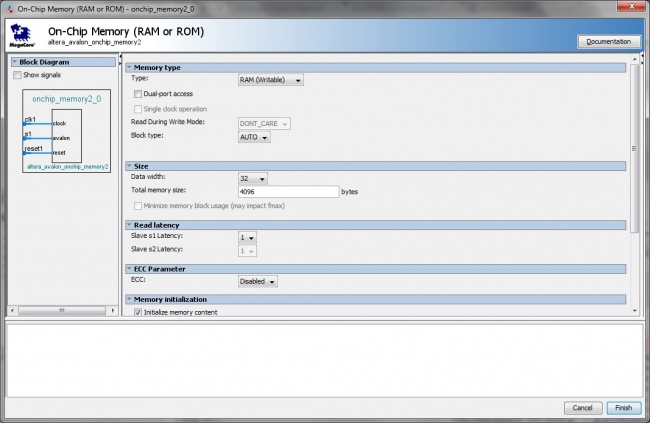Open the Documentation button
The width and height of the screenshot is (650, 423).
[609, 41]
